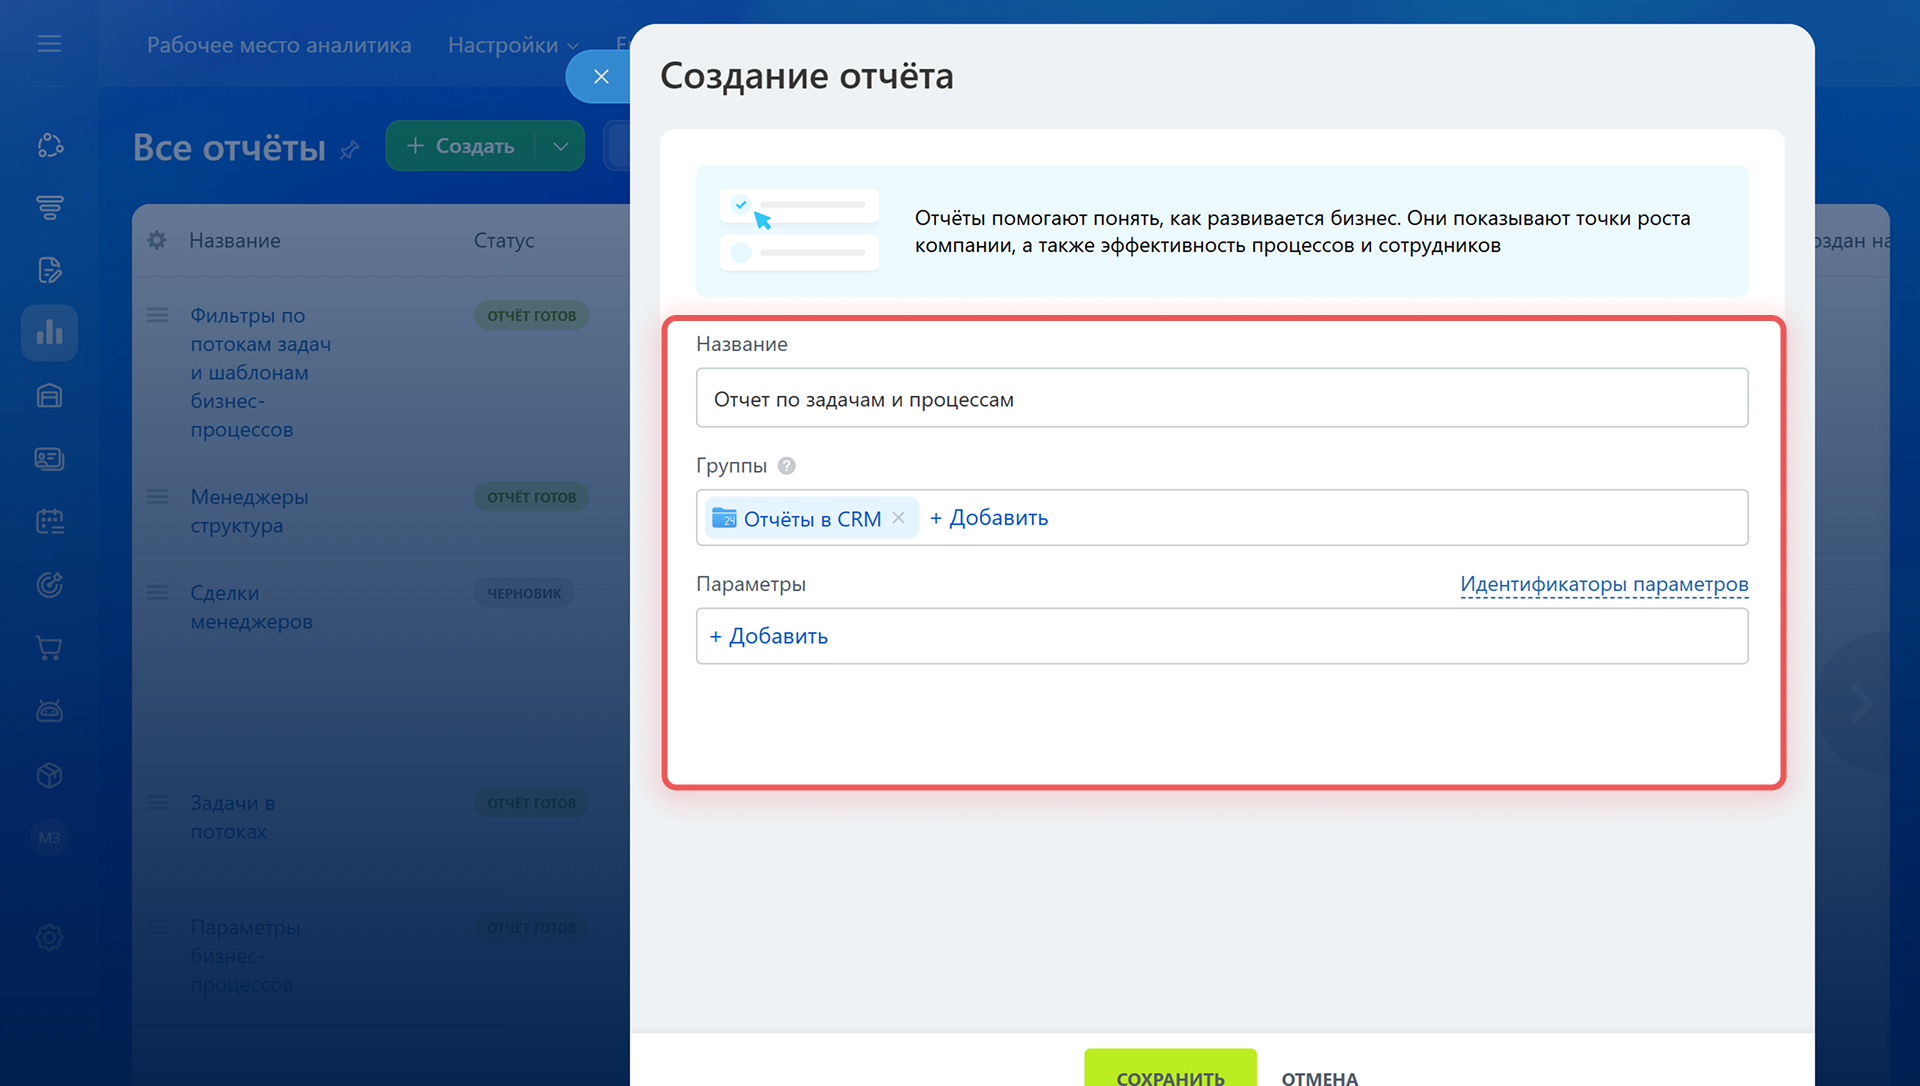This screenshot has width=1920, height=1086.
Task: Click the table settings gear near Название
Action: 157,240
